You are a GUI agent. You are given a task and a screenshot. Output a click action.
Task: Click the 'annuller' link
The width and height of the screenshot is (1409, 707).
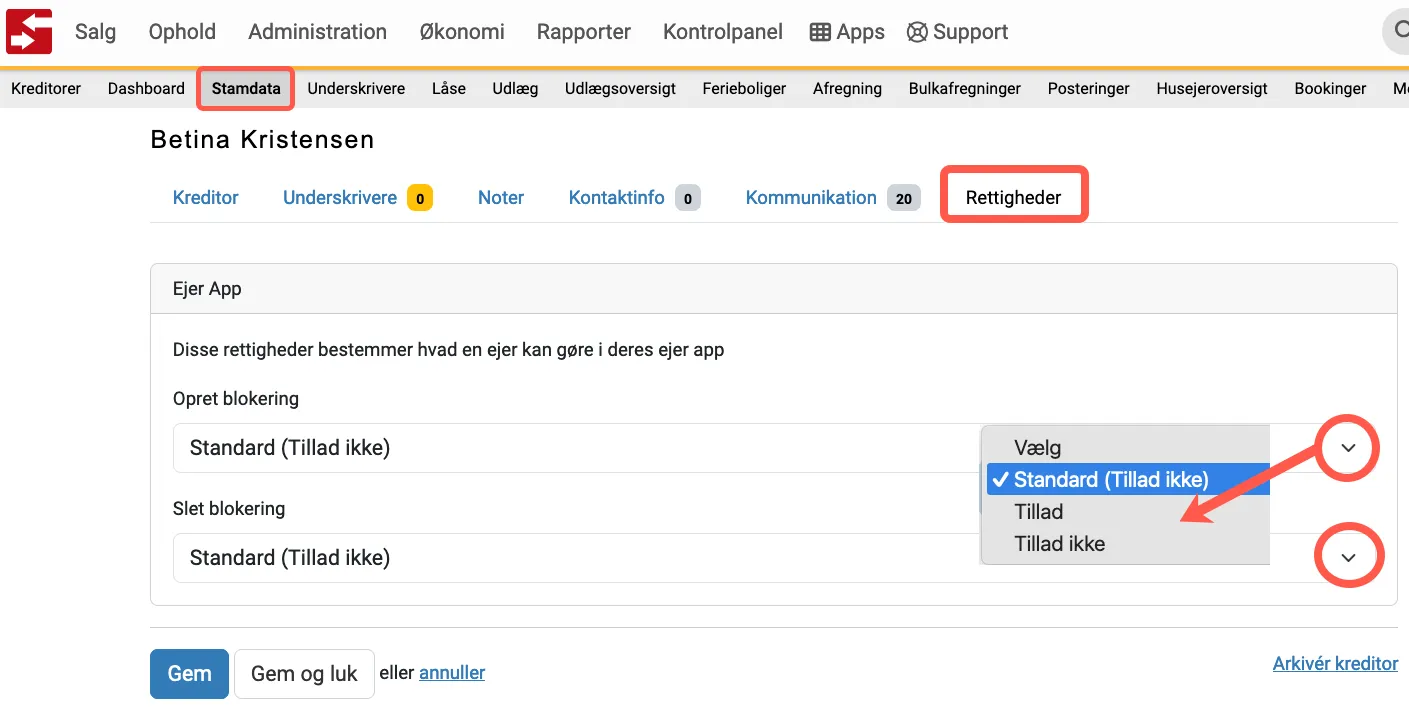(452, 673)
